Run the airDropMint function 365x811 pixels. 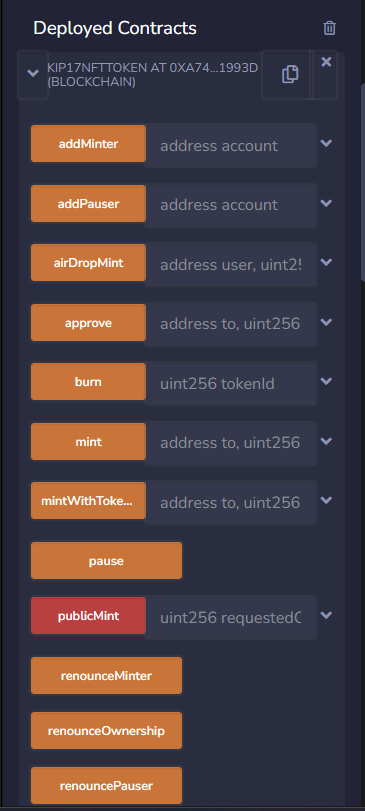point(88,263)
